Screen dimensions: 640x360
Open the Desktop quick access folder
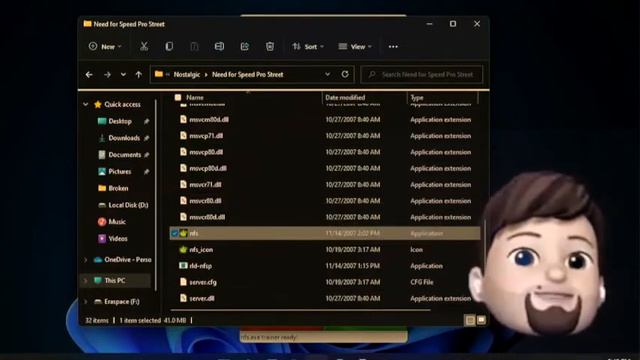tap(120, 121)
